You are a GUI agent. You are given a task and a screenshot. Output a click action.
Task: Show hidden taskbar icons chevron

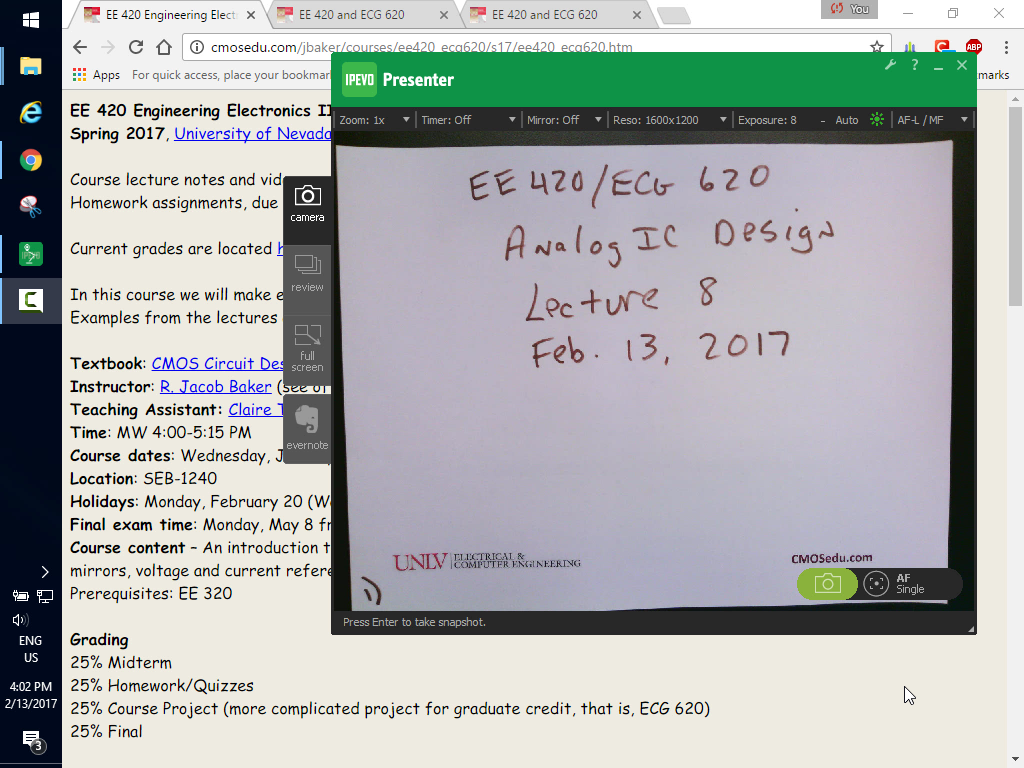pyautogui.click(x=44, y=572)
